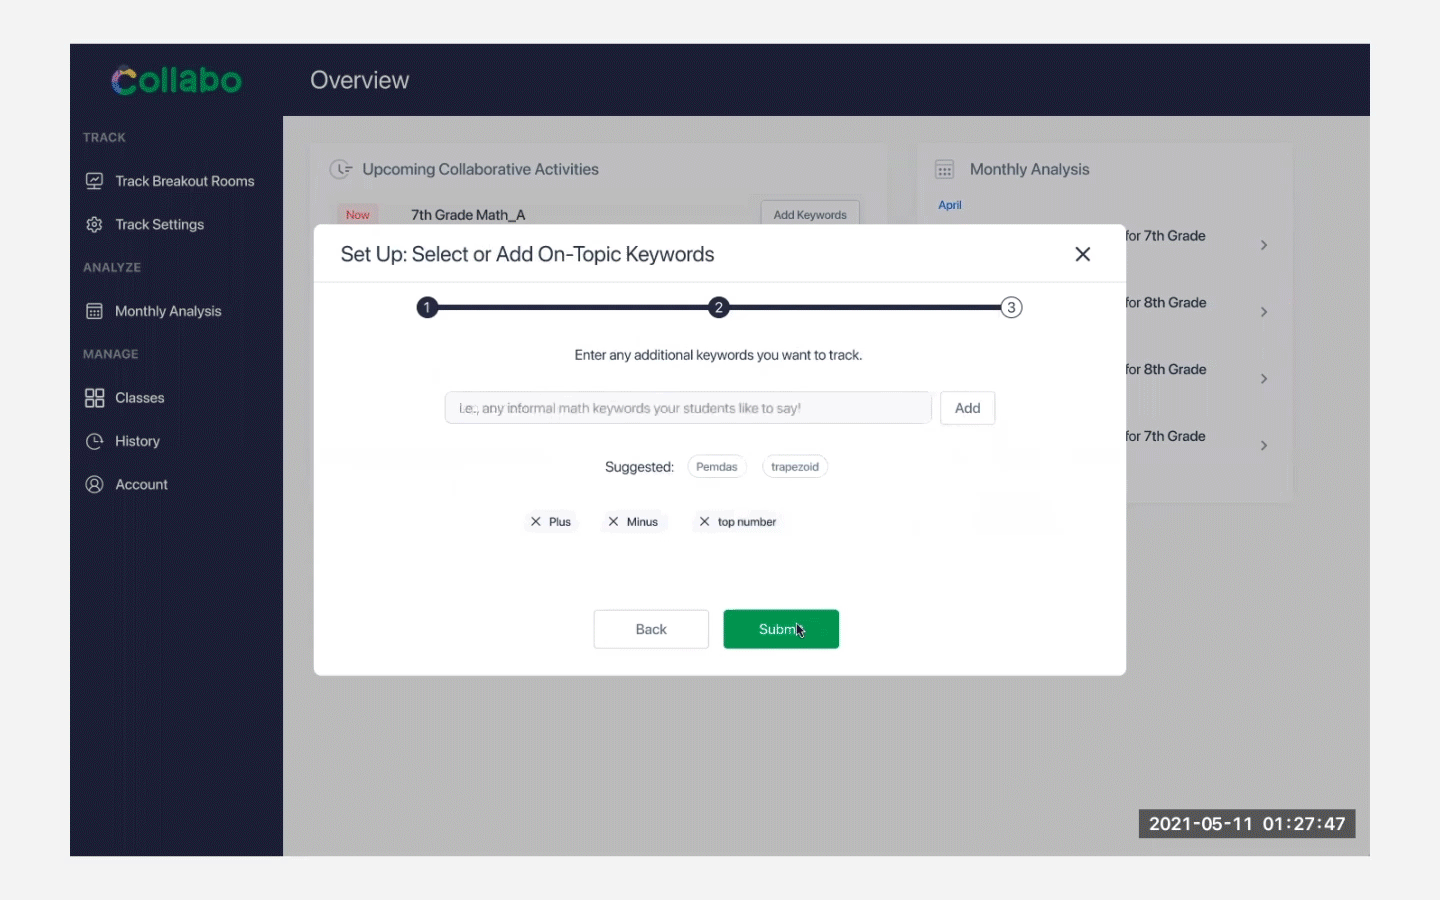
Task: Go to Monthly Analysis in the sidebar
Action: pyautogui.click(x=168, y=311)
